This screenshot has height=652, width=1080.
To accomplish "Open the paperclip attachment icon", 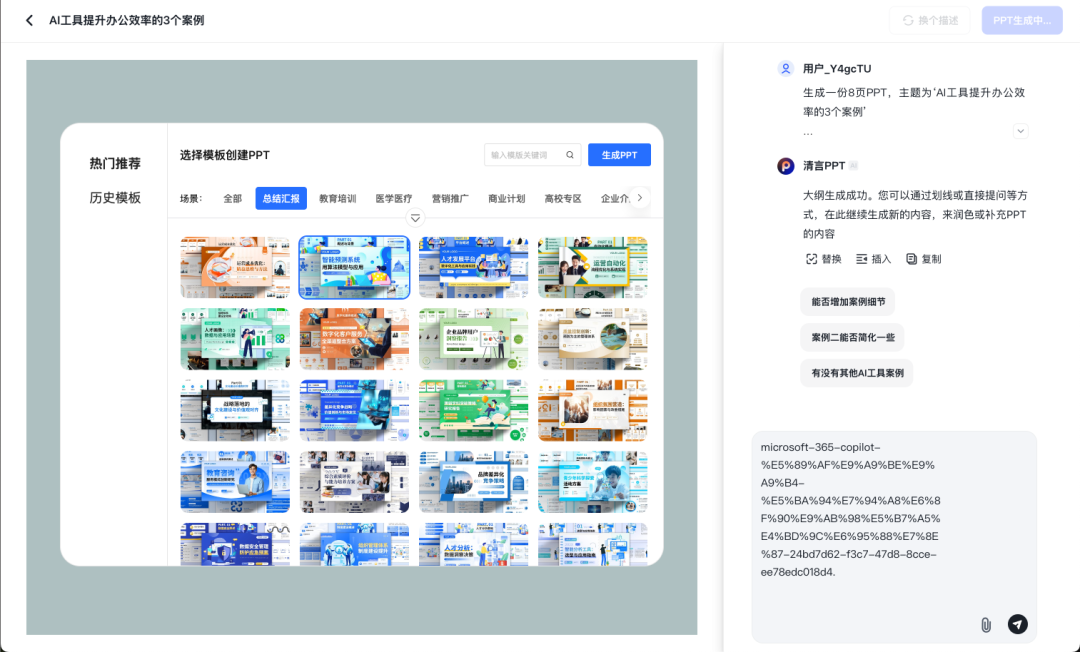I will pos(985,623).
